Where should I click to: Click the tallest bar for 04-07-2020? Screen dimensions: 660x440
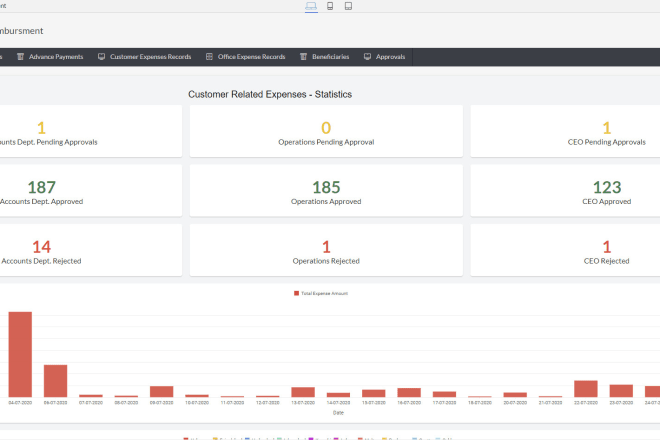coord(20,355)
